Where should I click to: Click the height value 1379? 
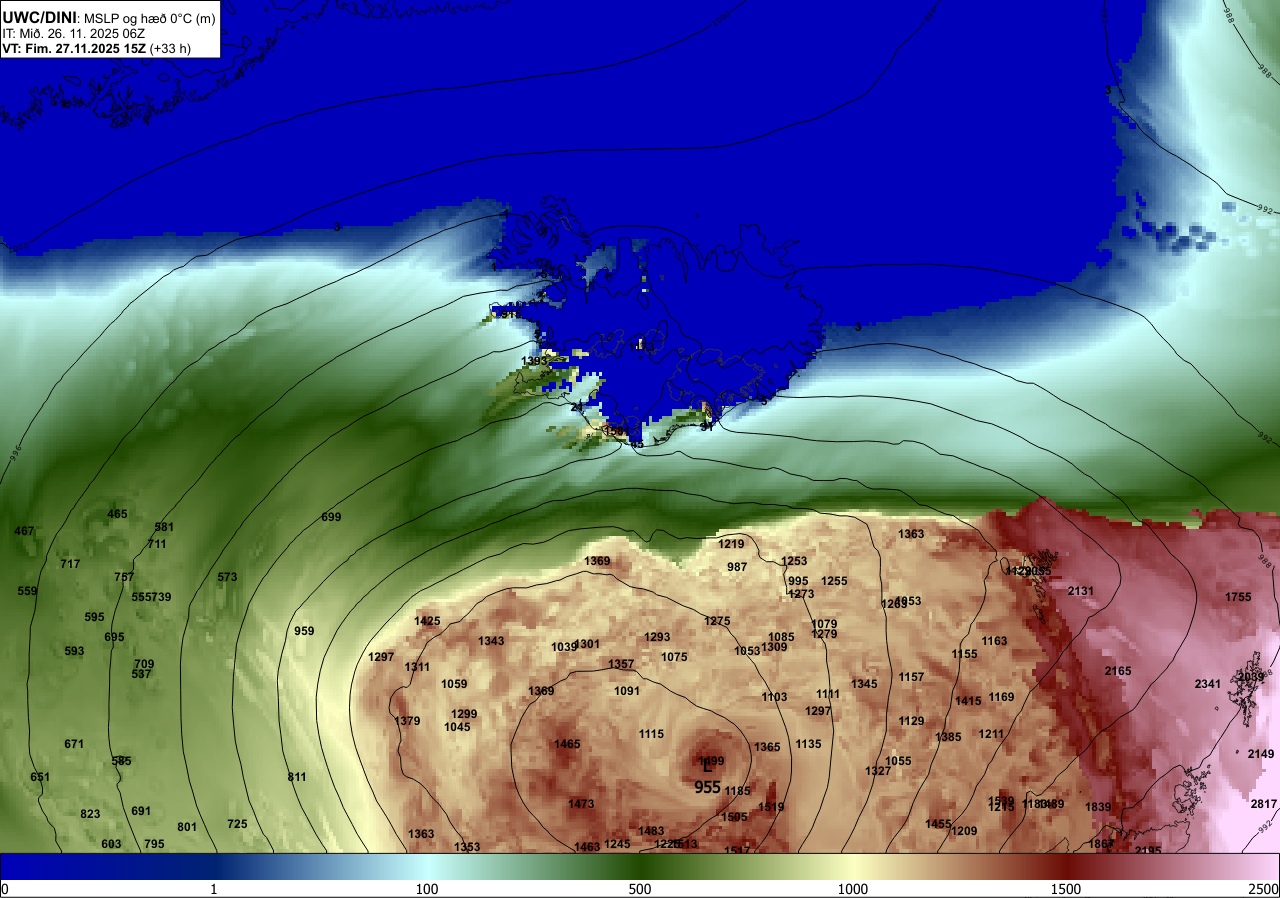click(407, 721)
